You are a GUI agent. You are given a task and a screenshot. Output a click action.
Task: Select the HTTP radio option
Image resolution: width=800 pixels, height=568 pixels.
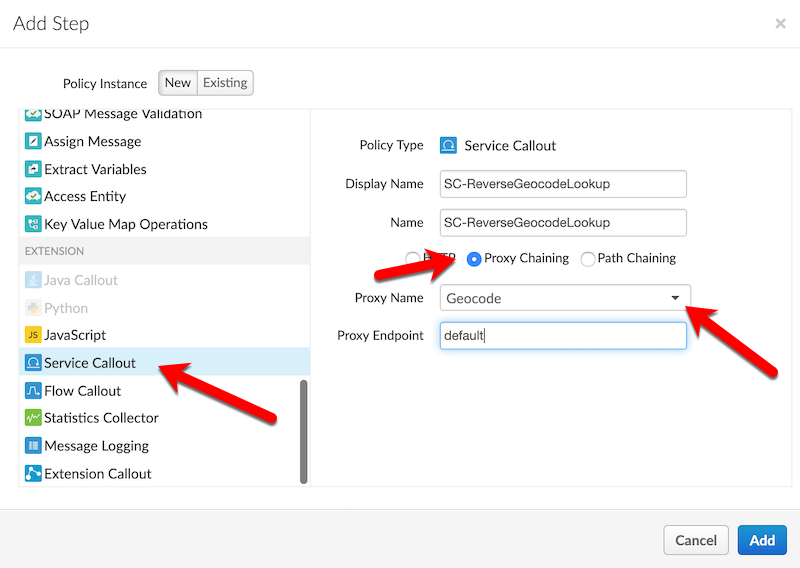(x=412, y=258)
